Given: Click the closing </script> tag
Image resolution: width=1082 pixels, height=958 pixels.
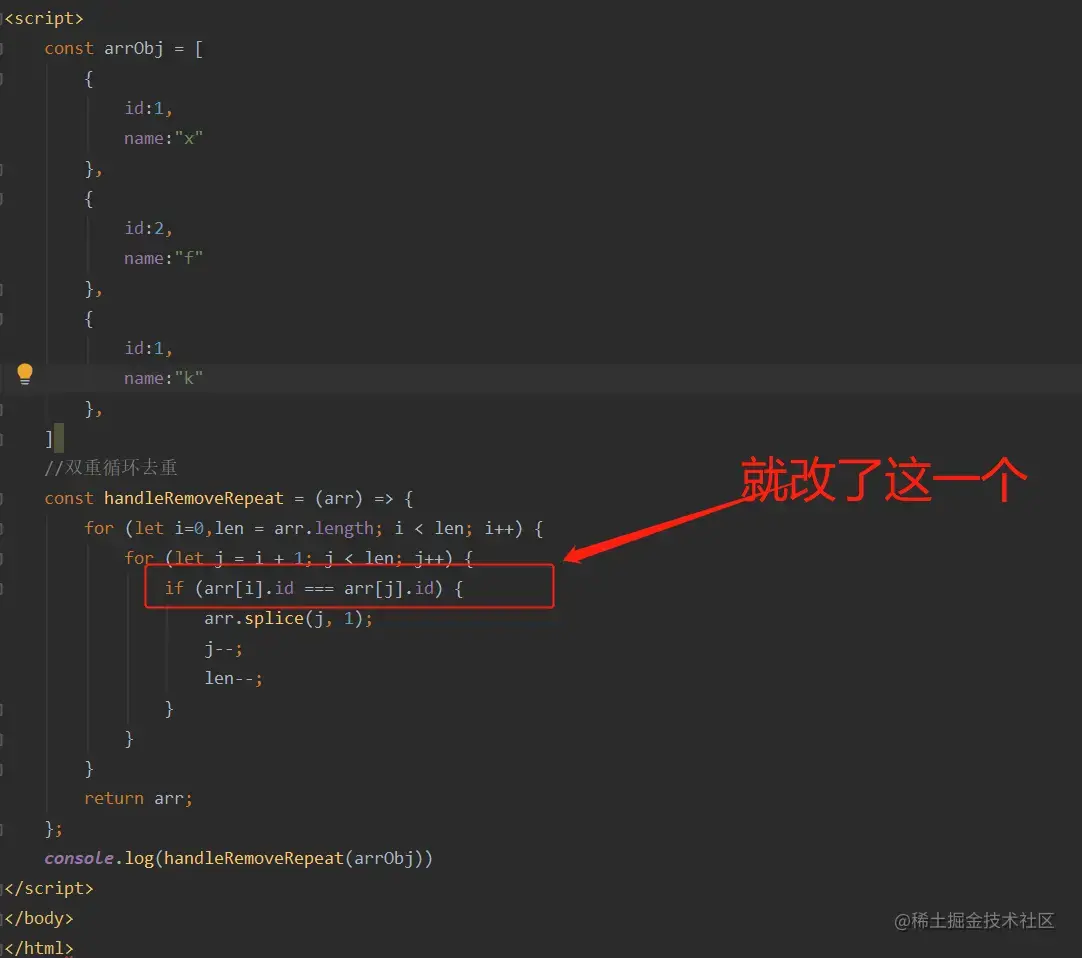Looking at the screenshot, I should click(x=49, y=888).
